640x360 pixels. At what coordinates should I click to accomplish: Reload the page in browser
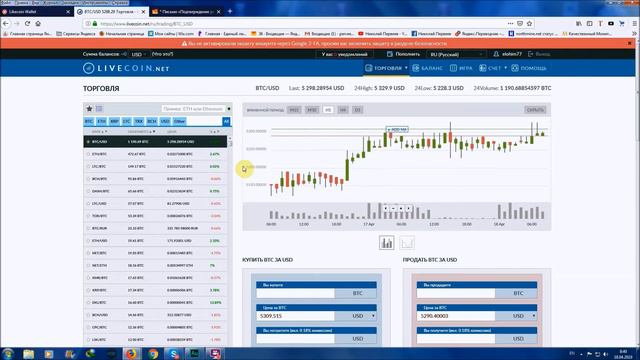click(x=27, y=24)
